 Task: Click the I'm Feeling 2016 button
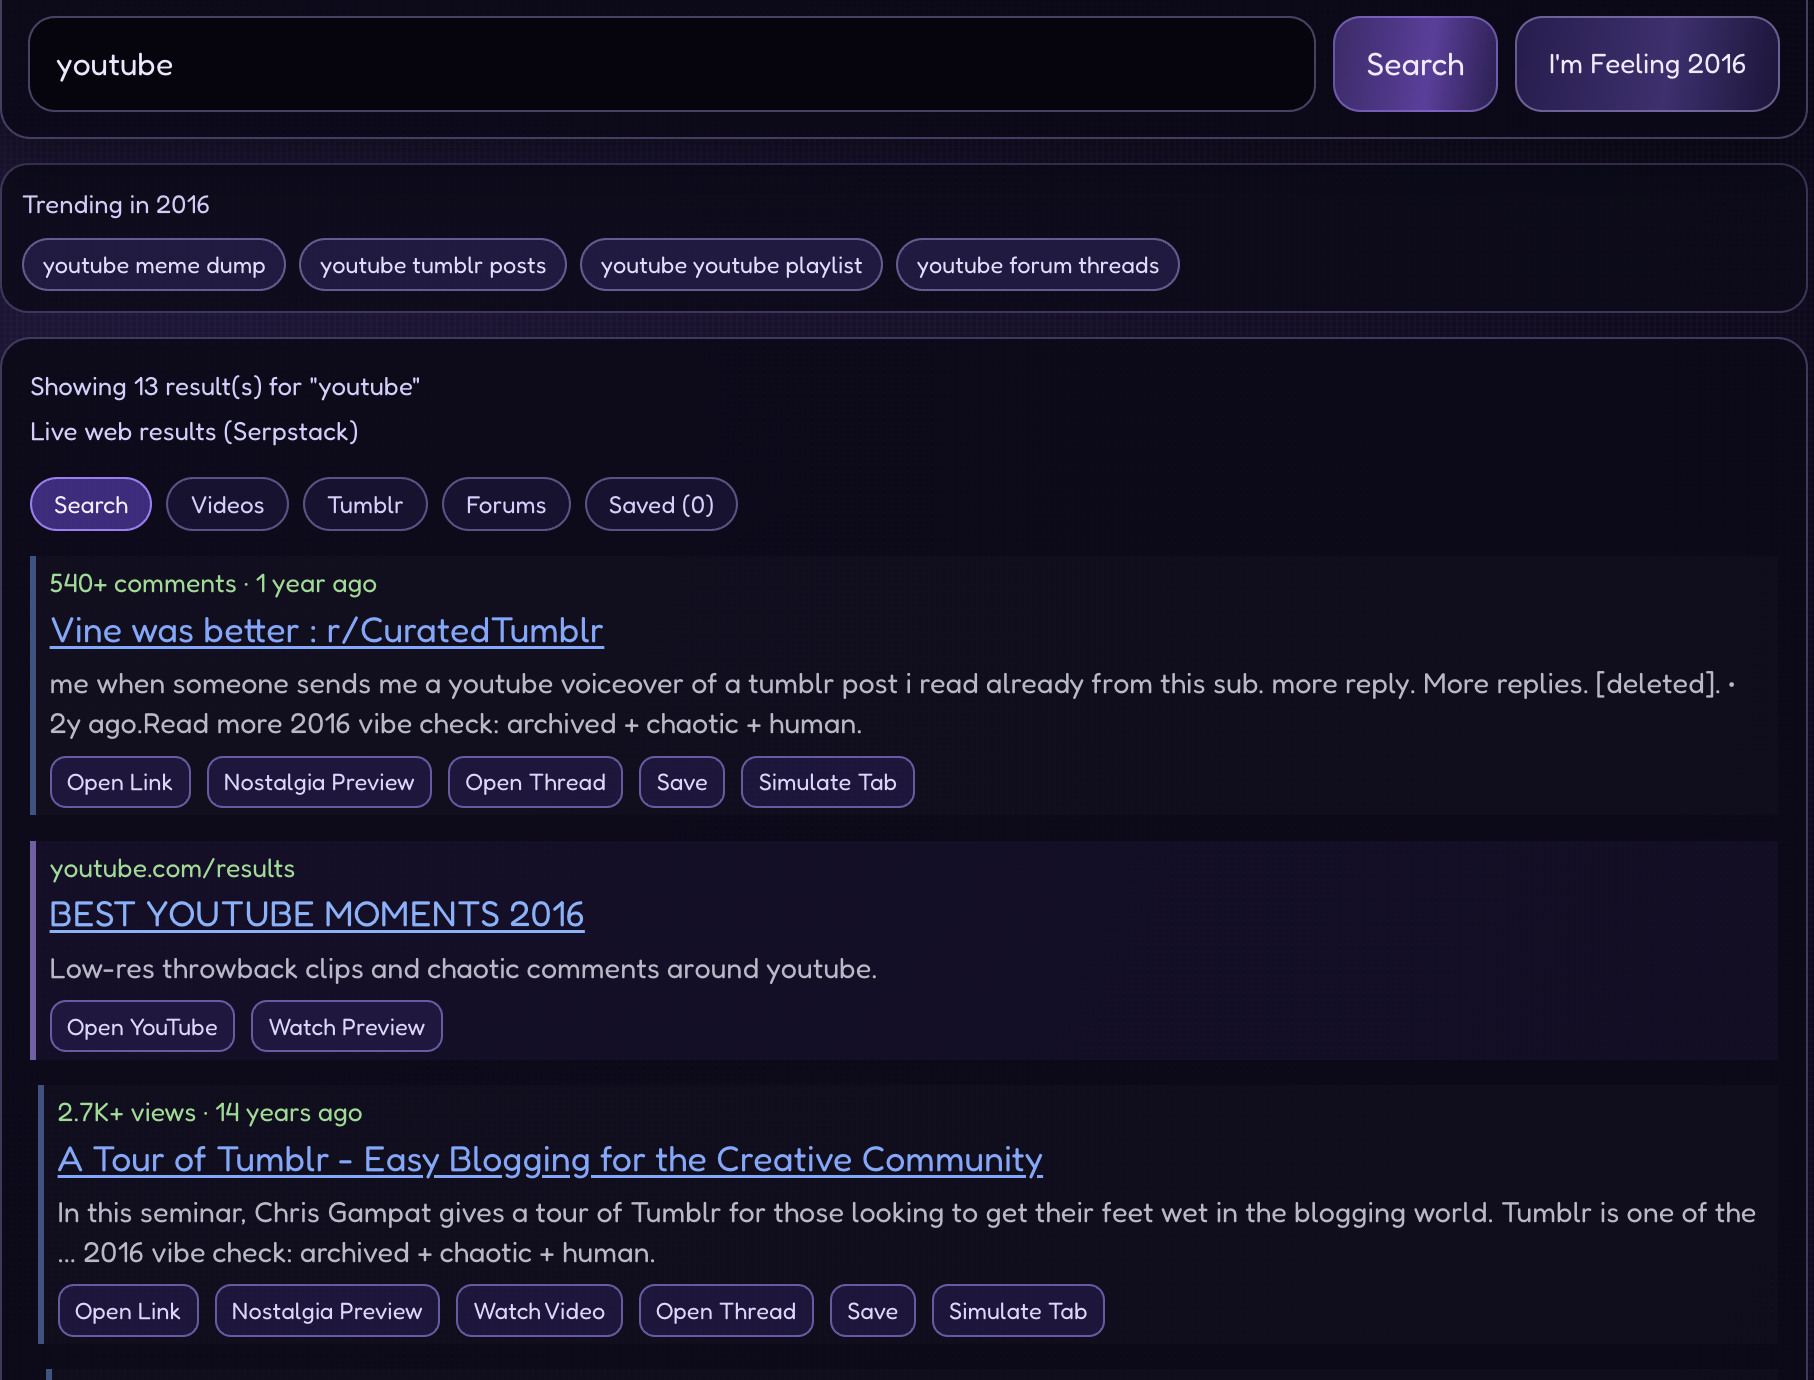tap(1647, 64)
